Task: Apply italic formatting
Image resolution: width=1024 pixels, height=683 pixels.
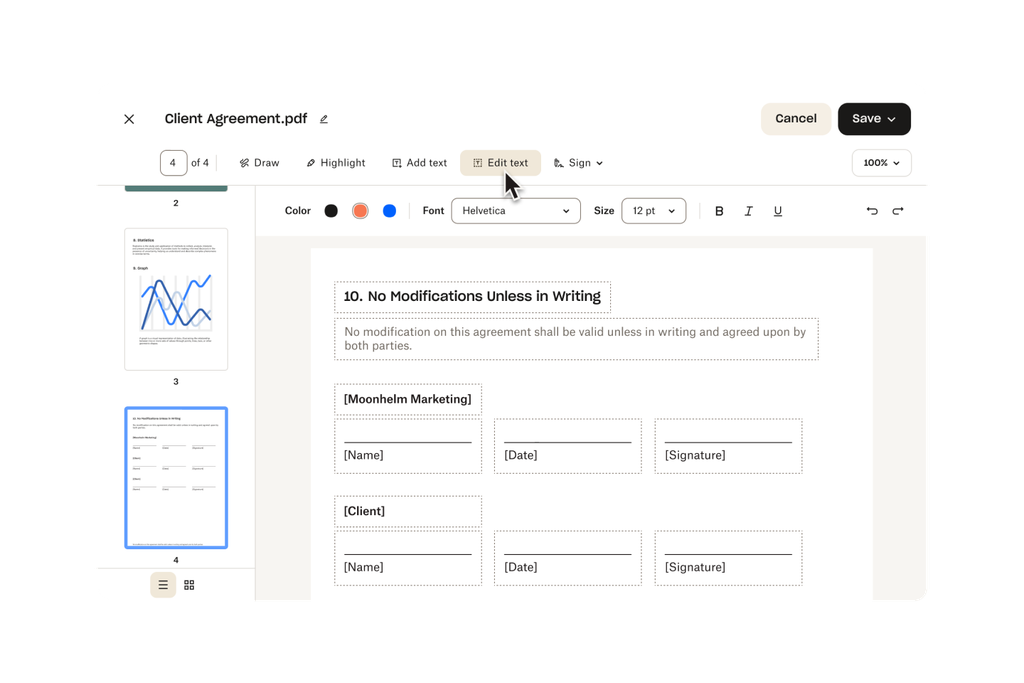Action: [748, 210]
